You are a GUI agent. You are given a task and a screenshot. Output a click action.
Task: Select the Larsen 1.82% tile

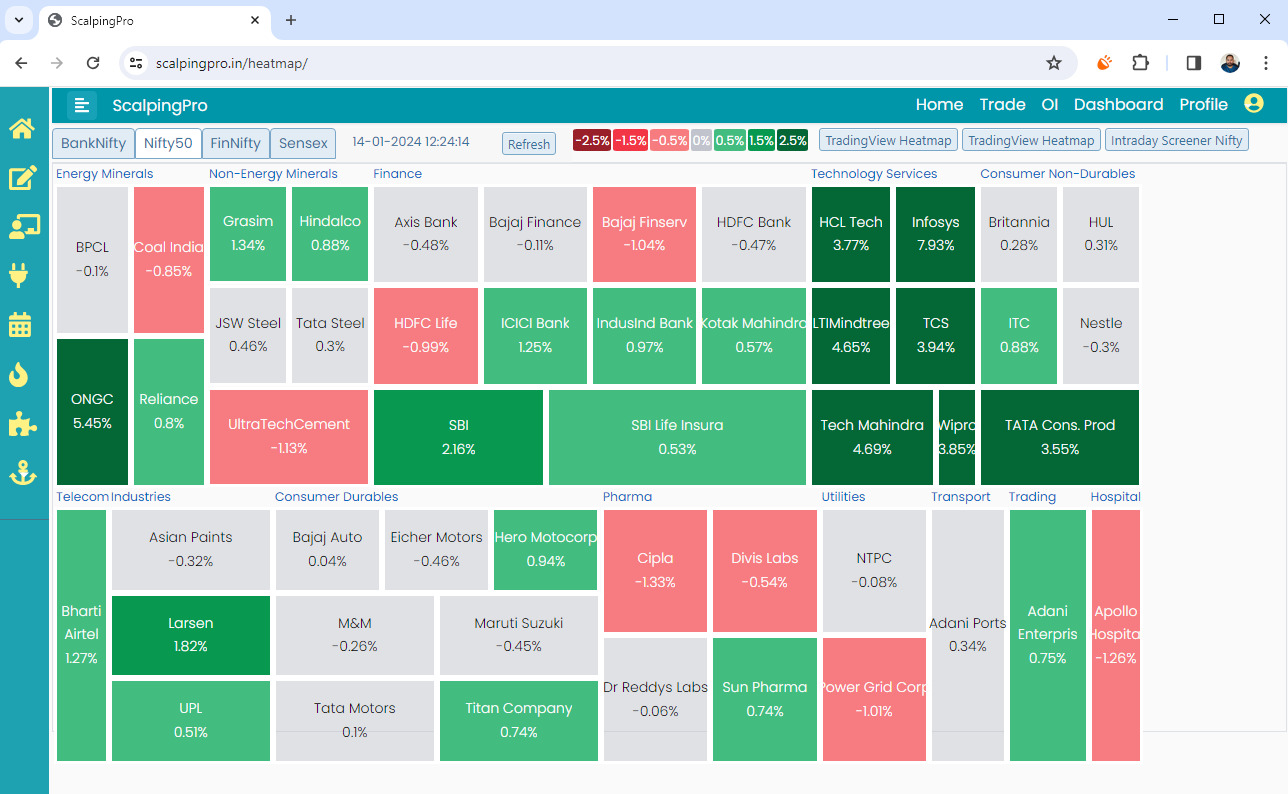pos(190,635)
